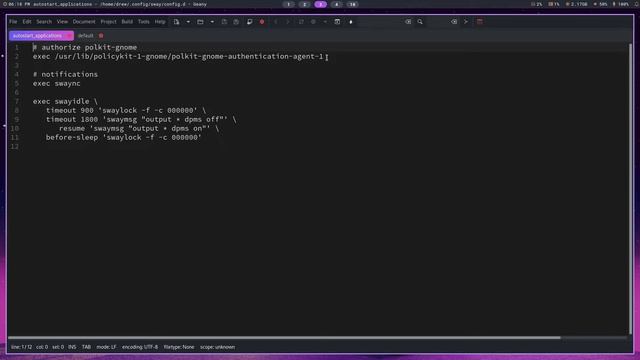Compile the current file
This screenshot has width=640, height=360.
(x=301, y=22)
